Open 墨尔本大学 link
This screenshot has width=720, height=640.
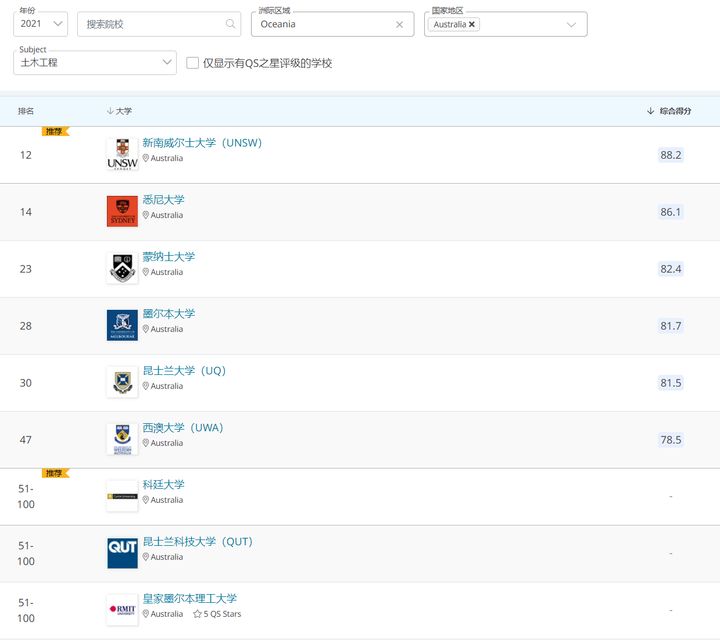click(x=169, y=314)
